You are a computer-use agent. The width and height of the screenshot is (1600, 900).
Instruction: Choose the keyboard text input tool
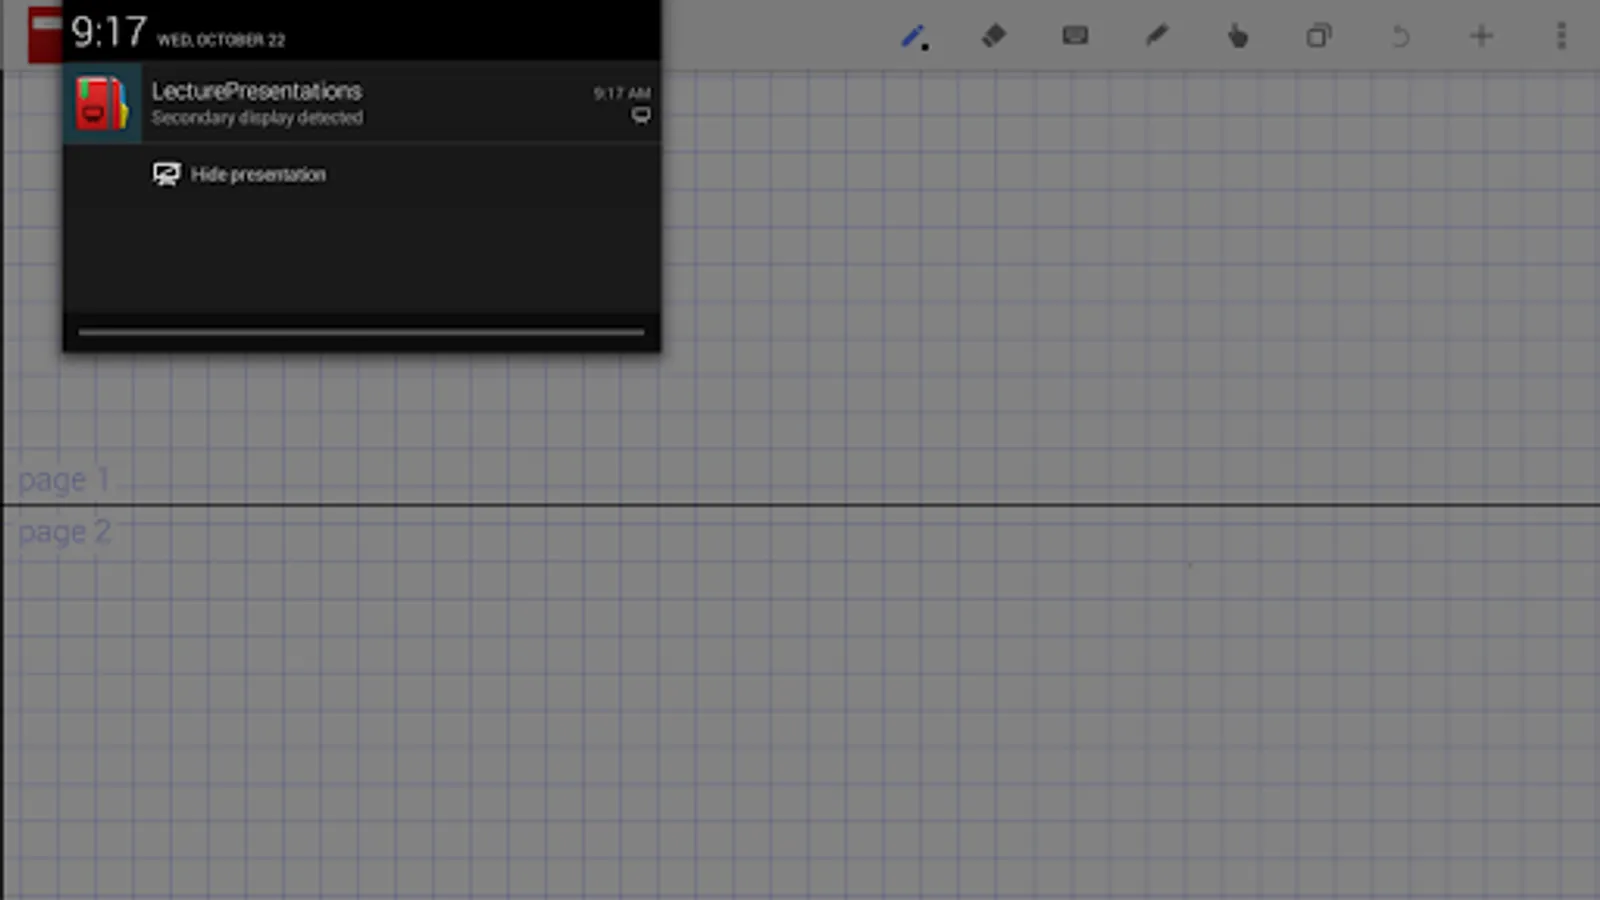coord(1075,36)
